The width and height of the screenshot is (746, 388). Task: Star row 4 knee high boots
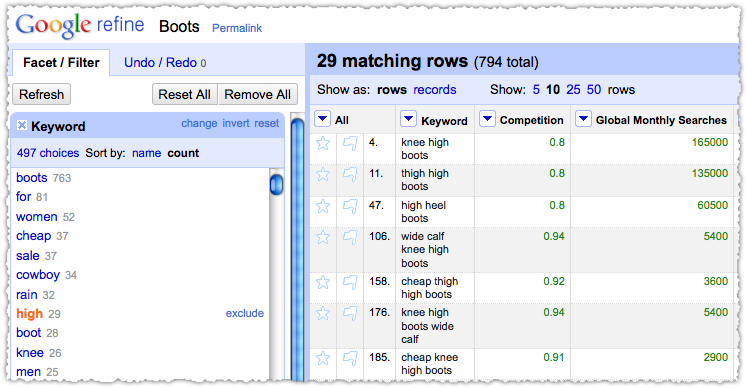(323, 143)
